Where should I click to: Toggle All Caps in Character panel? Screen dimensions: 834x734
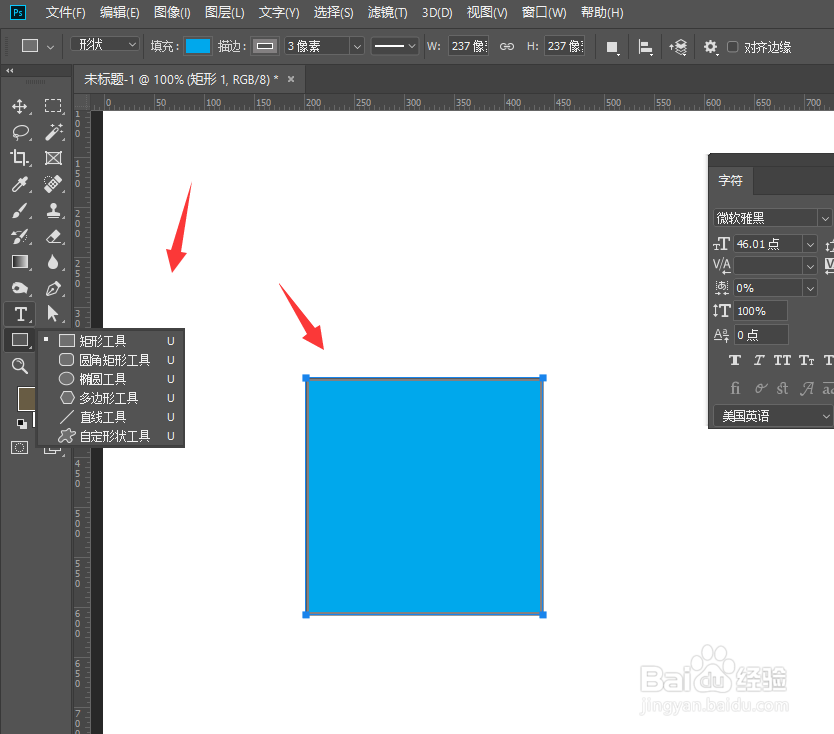coord(782,361)
